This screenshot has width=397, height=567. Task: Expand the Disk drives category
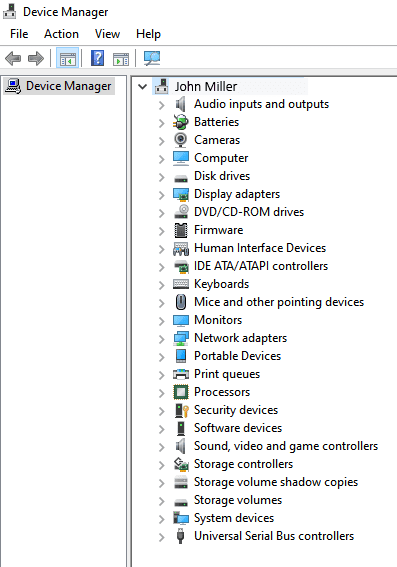coord(161,177)
